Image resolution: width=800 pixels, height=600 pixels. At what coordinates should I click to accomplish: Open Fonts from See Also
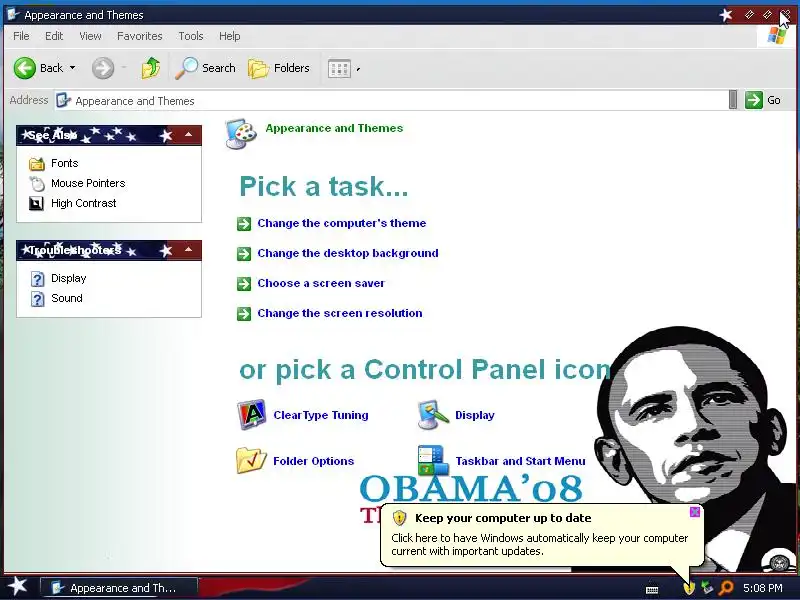click(x=64, y=163)
